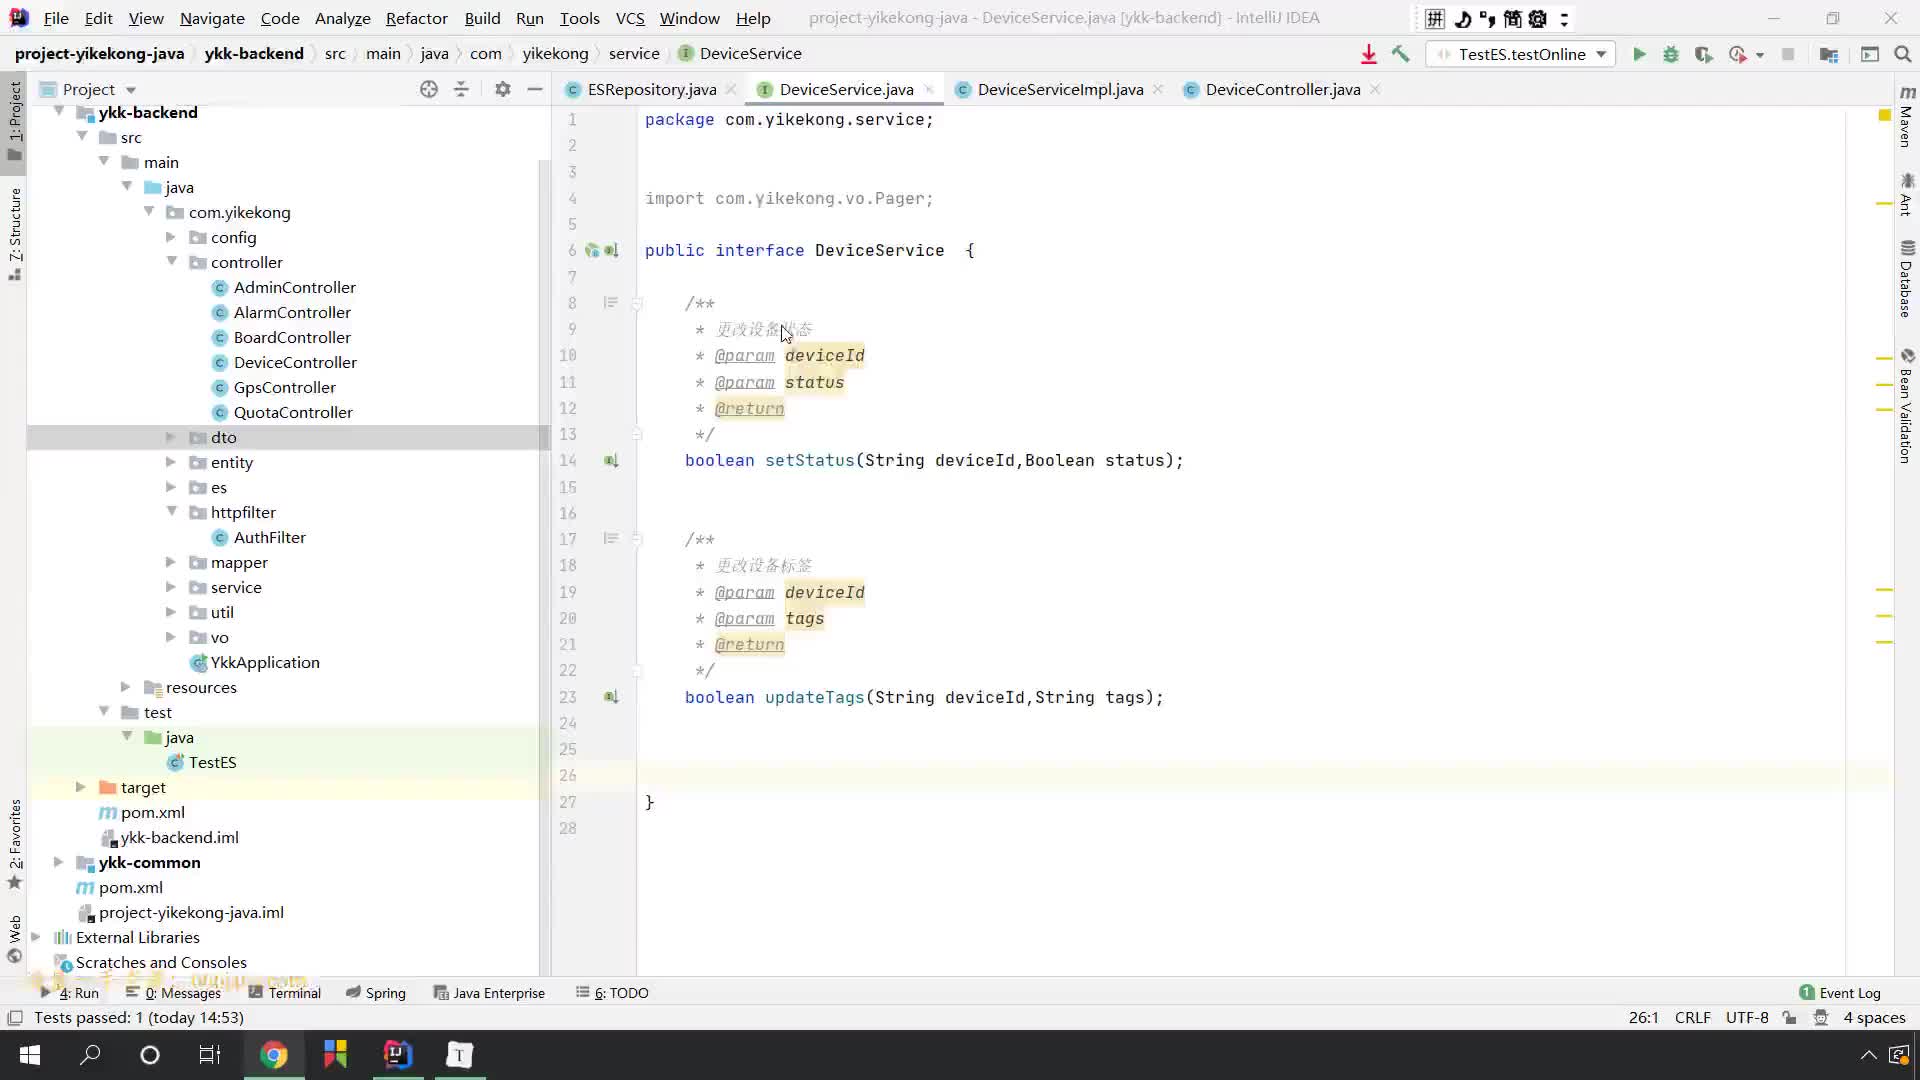Open the Ant tool window
This screenshot has width=1920, height=1080.
(x=1907, y=194)
